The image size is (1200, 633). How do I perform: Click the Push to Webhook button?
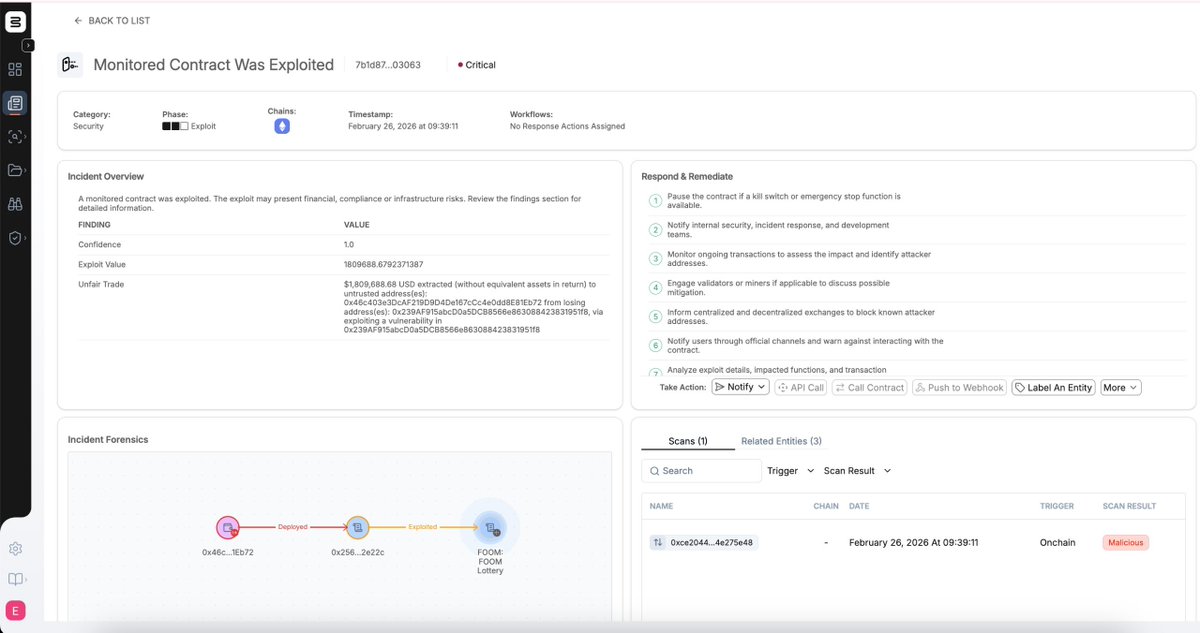click(x=959, y=387)
